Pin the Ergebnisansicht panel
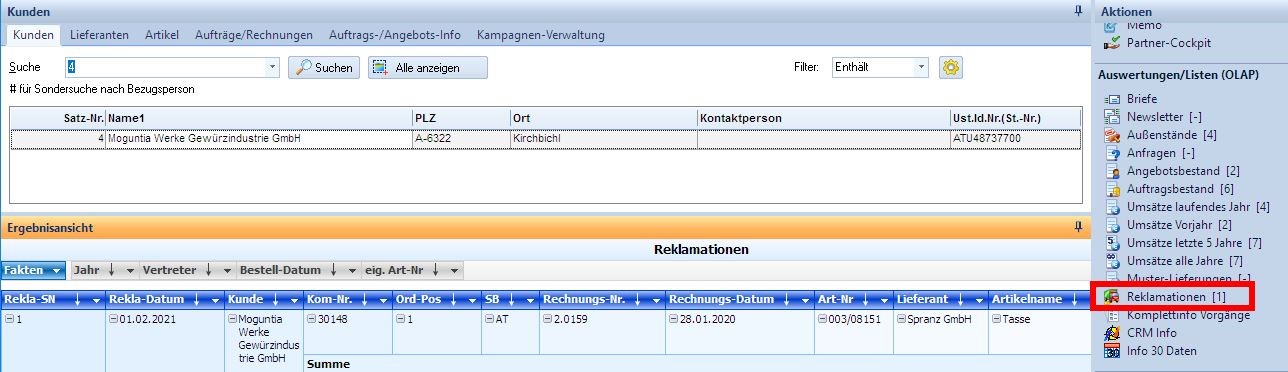The image size is (1288, 372). coord(1078,227)
